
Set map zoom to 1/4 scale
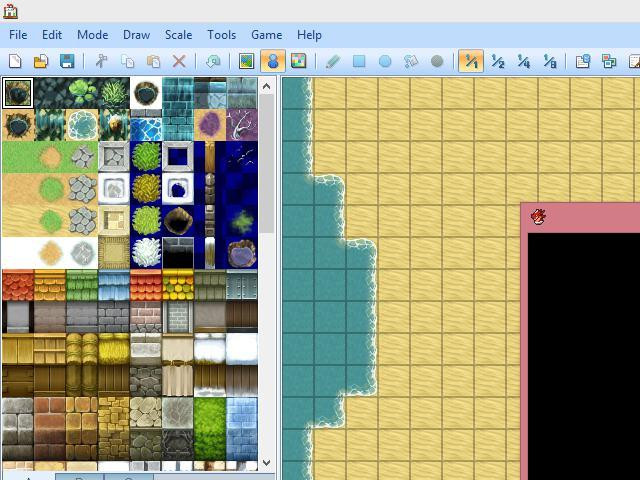coord(524,61)
